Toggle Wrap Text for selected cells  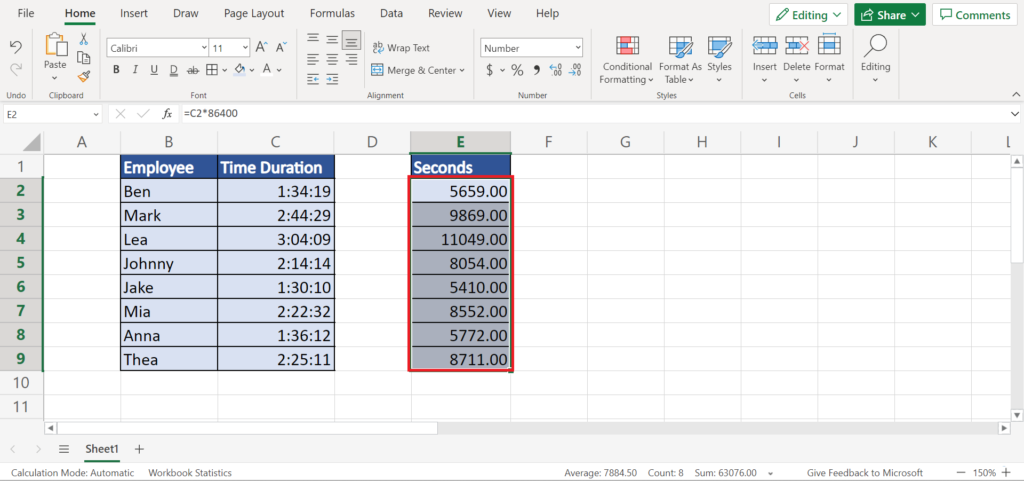point(400,47)
